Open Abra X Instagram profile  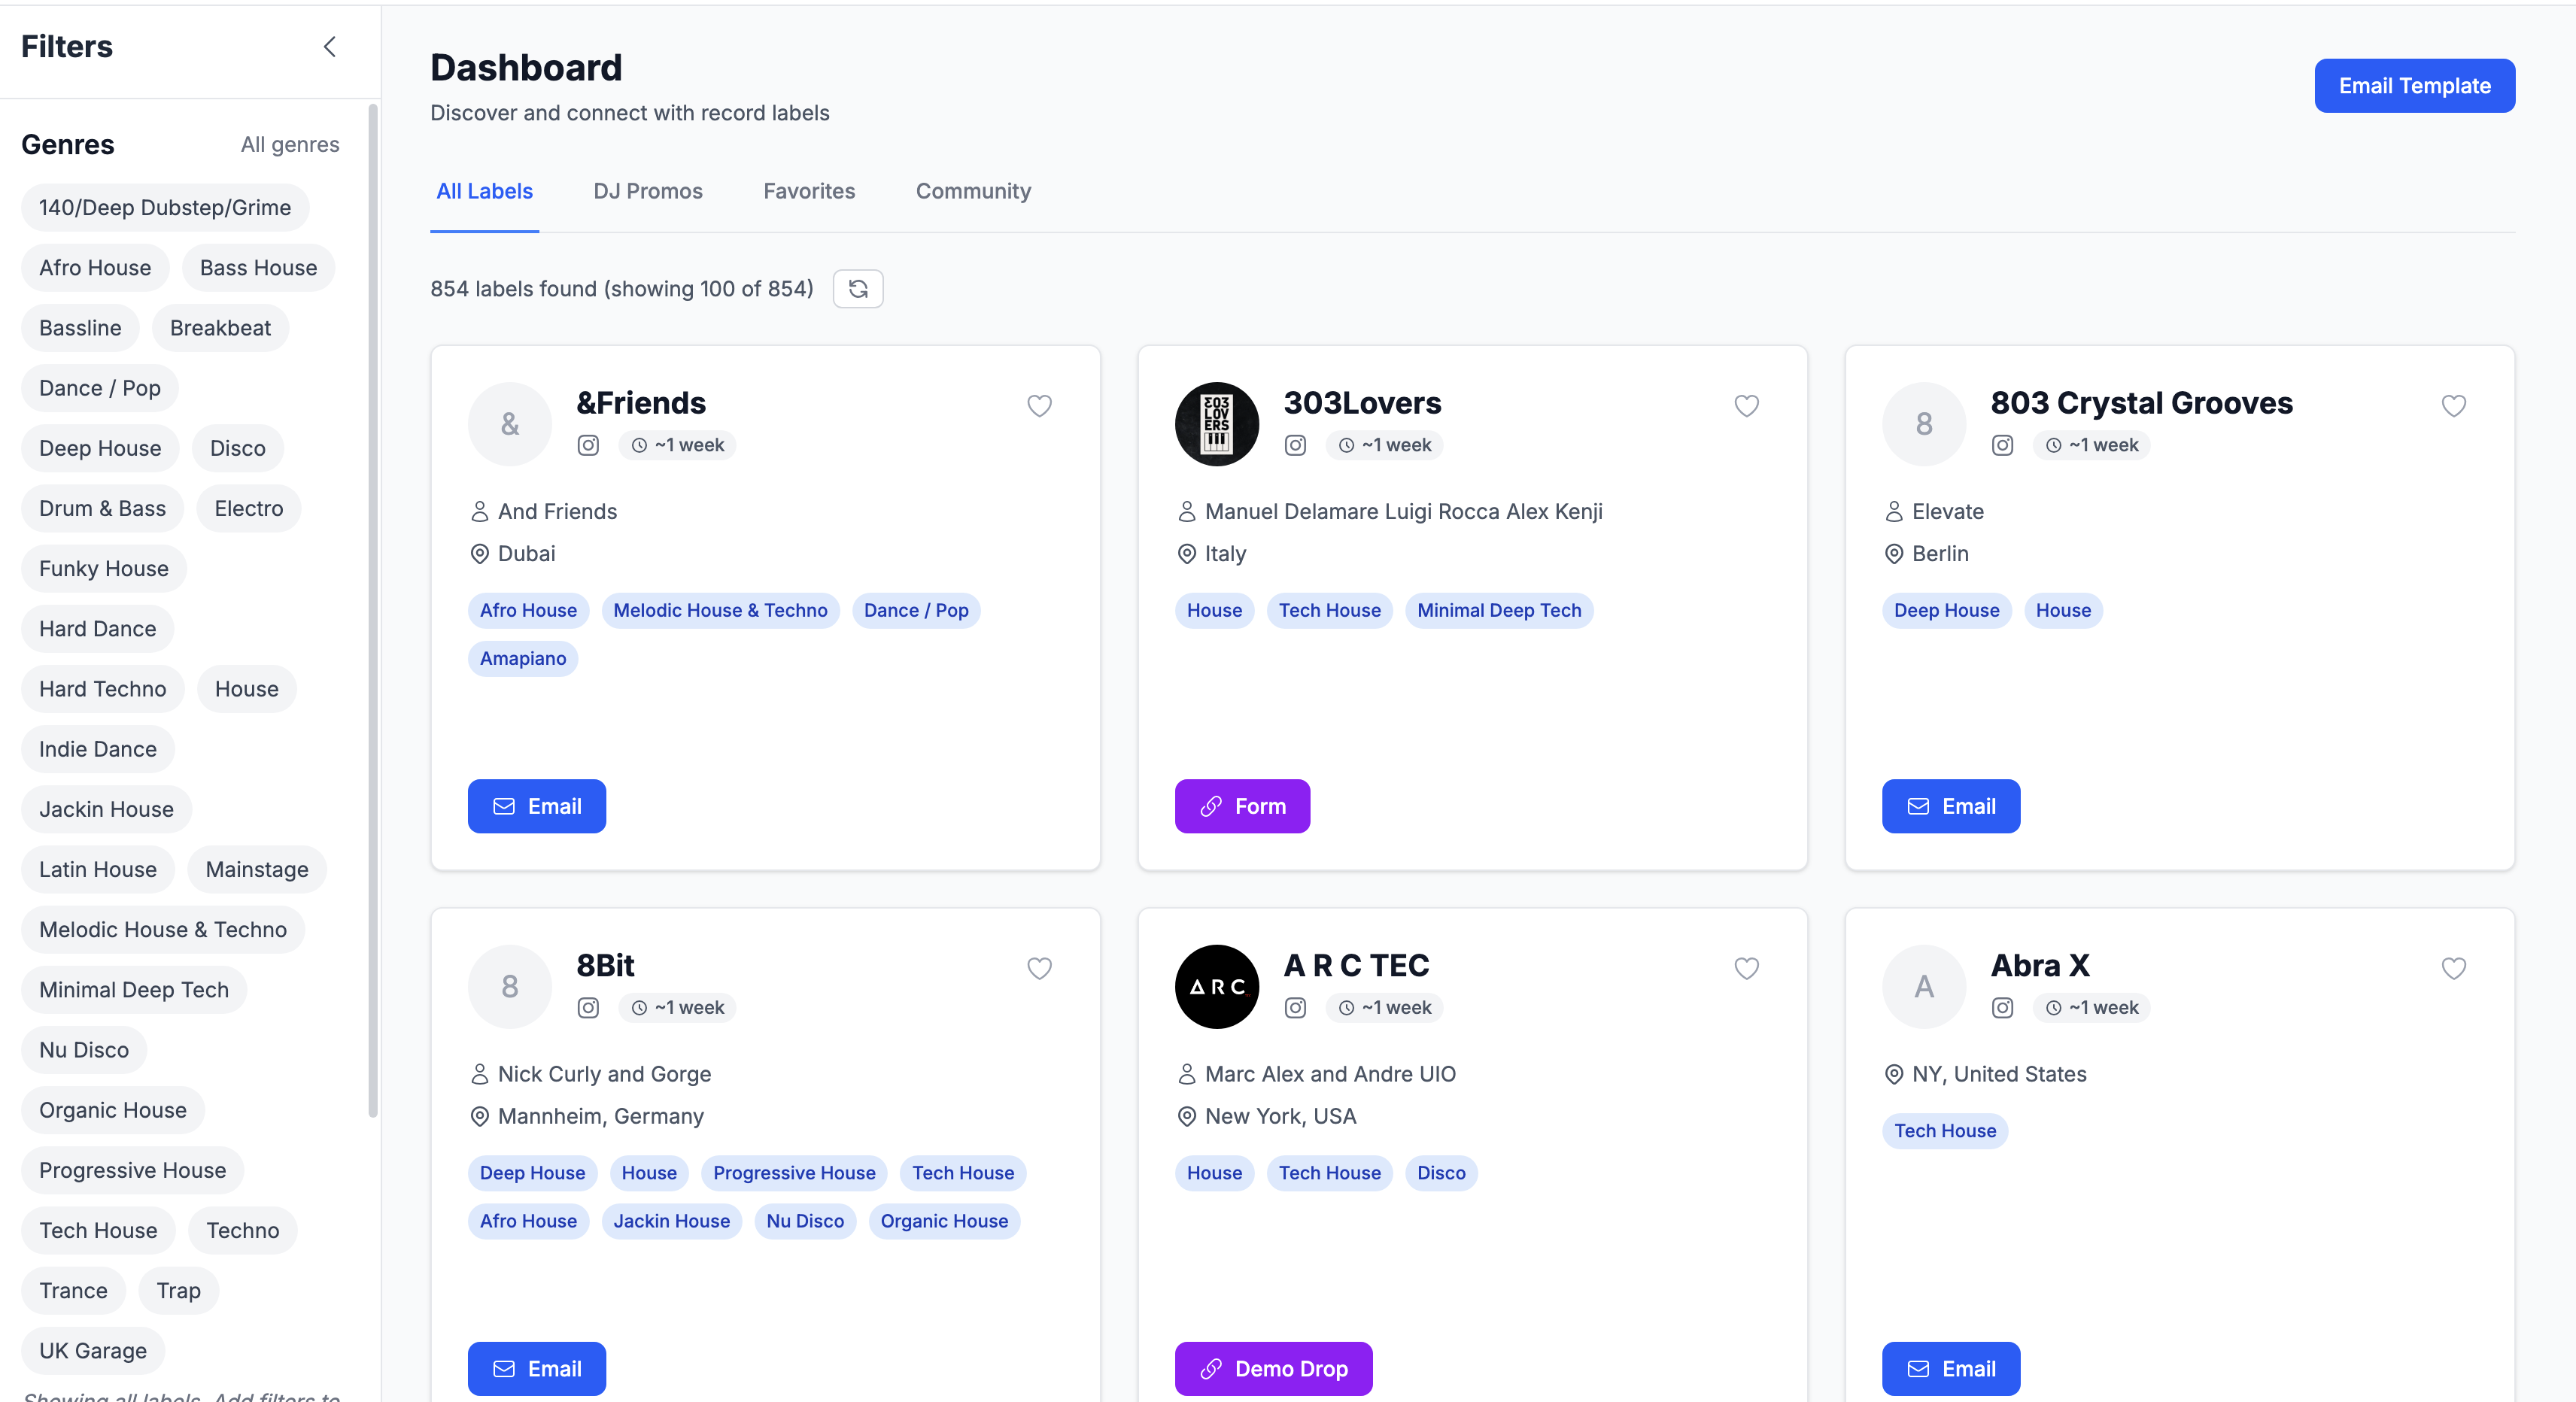point(2002,1007)
